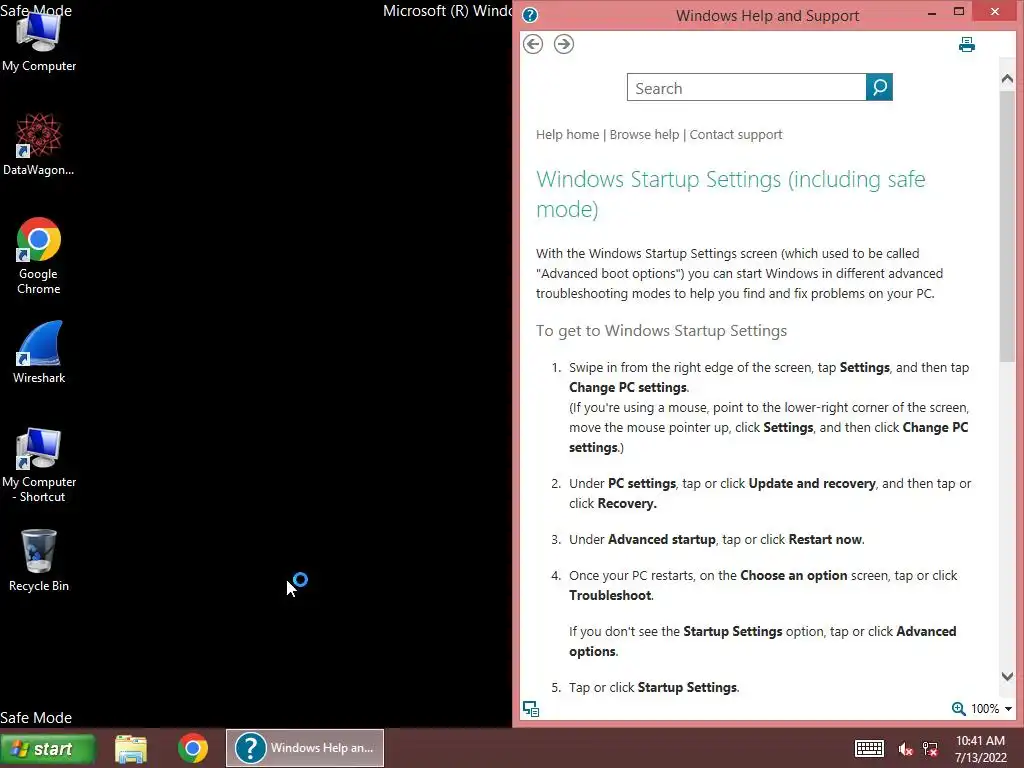This screenshot has height=768, width=1024.
Task: Select the Google Chrome desktop icon
Action: click(39, 255)
